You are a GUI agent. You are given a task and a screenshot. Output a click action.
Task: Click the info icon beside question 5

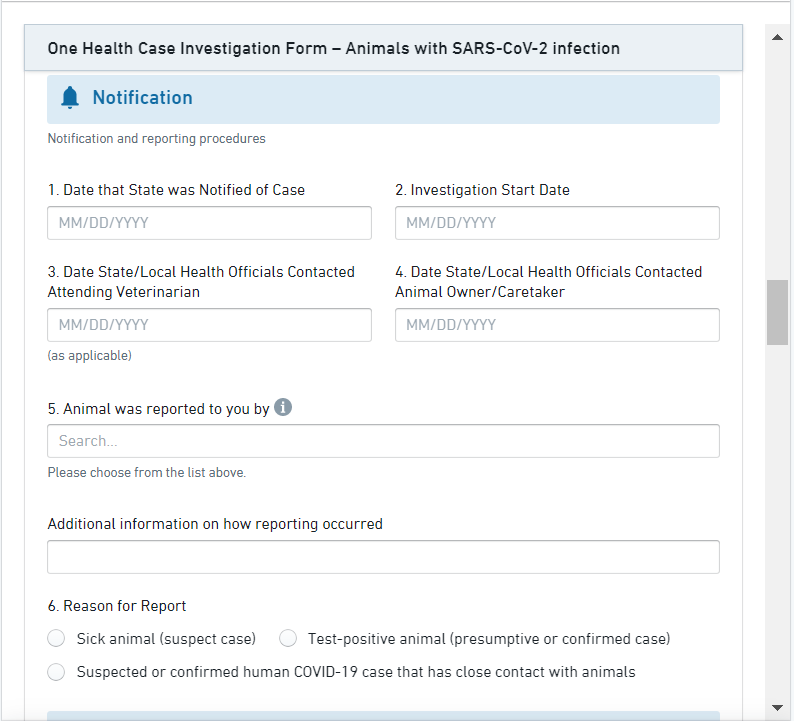pos(283,407)
